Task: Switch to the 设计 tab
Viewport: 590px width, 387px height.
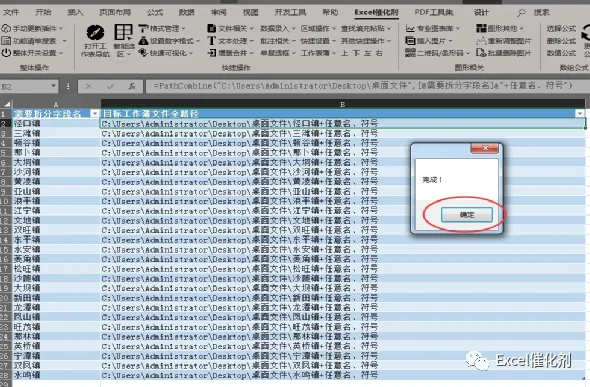Action: pos(481,12)
